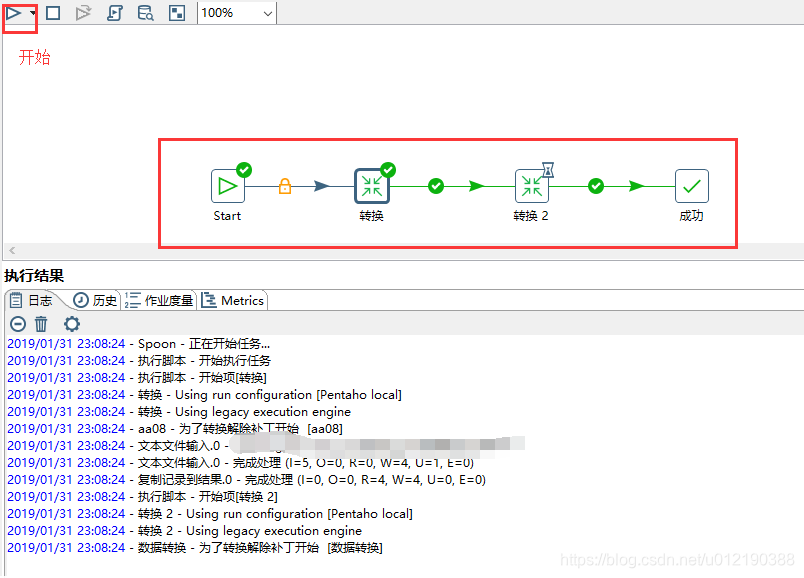This screenshot has height=578, width=804.
Task: Click the show error lines circle icon
Action: click(x=18, y=324)
